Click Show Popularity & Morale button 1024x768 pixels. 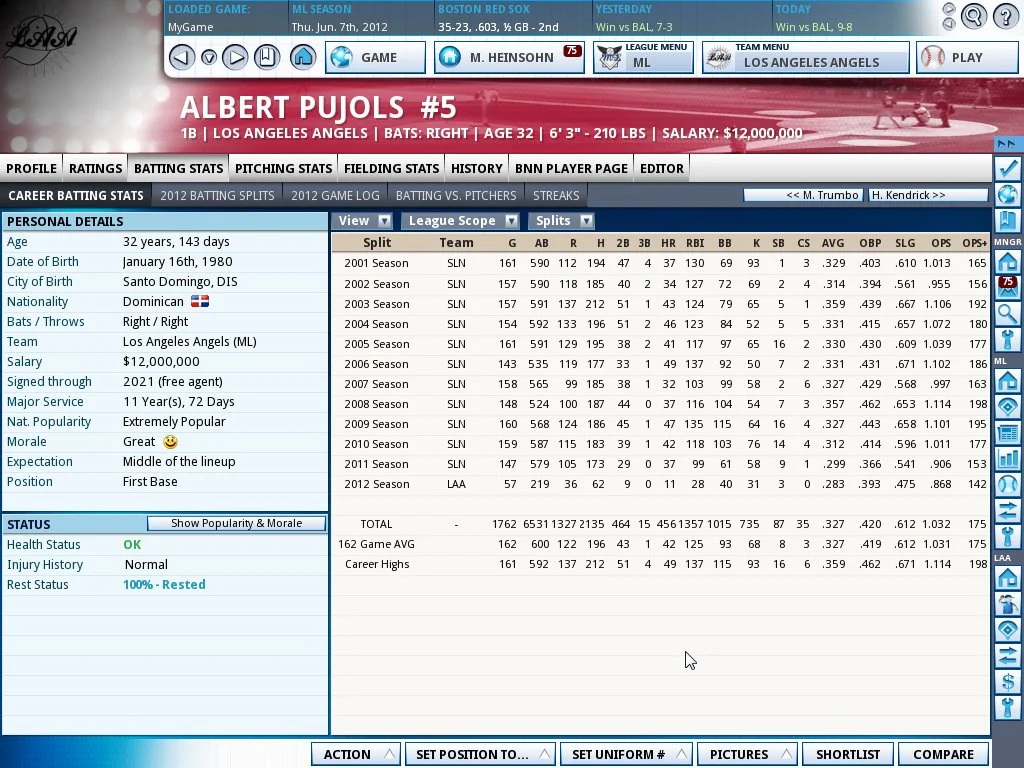pos(236,523)
